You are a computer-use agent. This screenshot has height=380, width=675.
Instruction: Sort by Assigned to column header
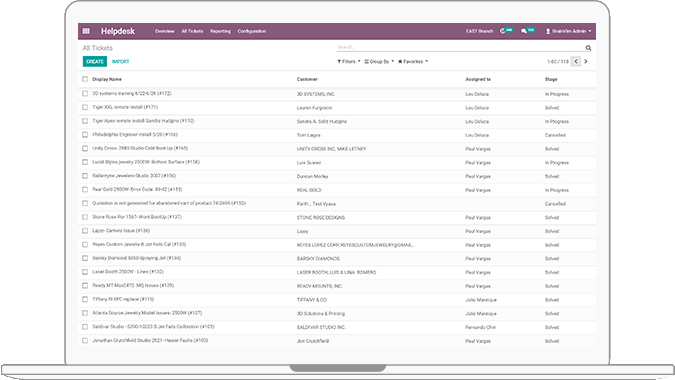(478, 79)
